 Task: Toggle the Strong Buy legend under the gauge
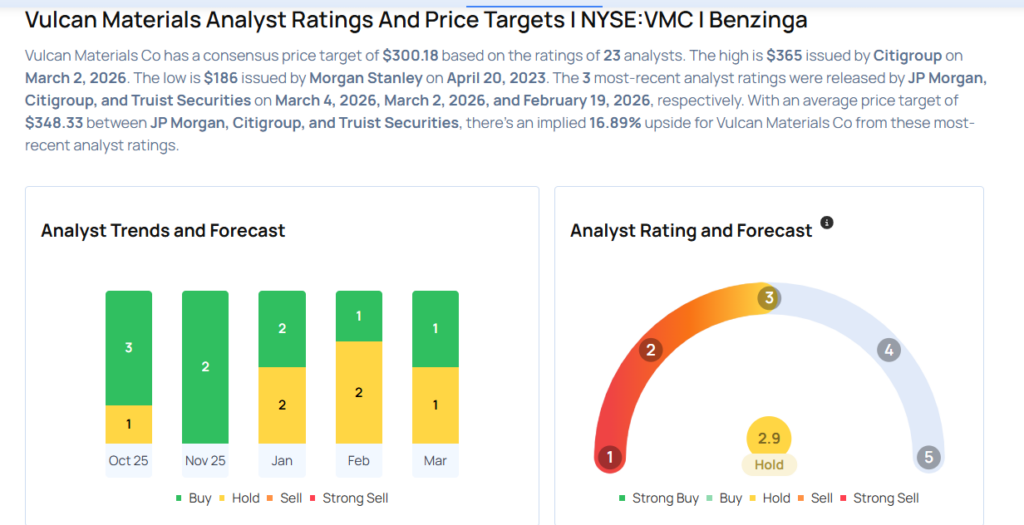pos(658,498)
